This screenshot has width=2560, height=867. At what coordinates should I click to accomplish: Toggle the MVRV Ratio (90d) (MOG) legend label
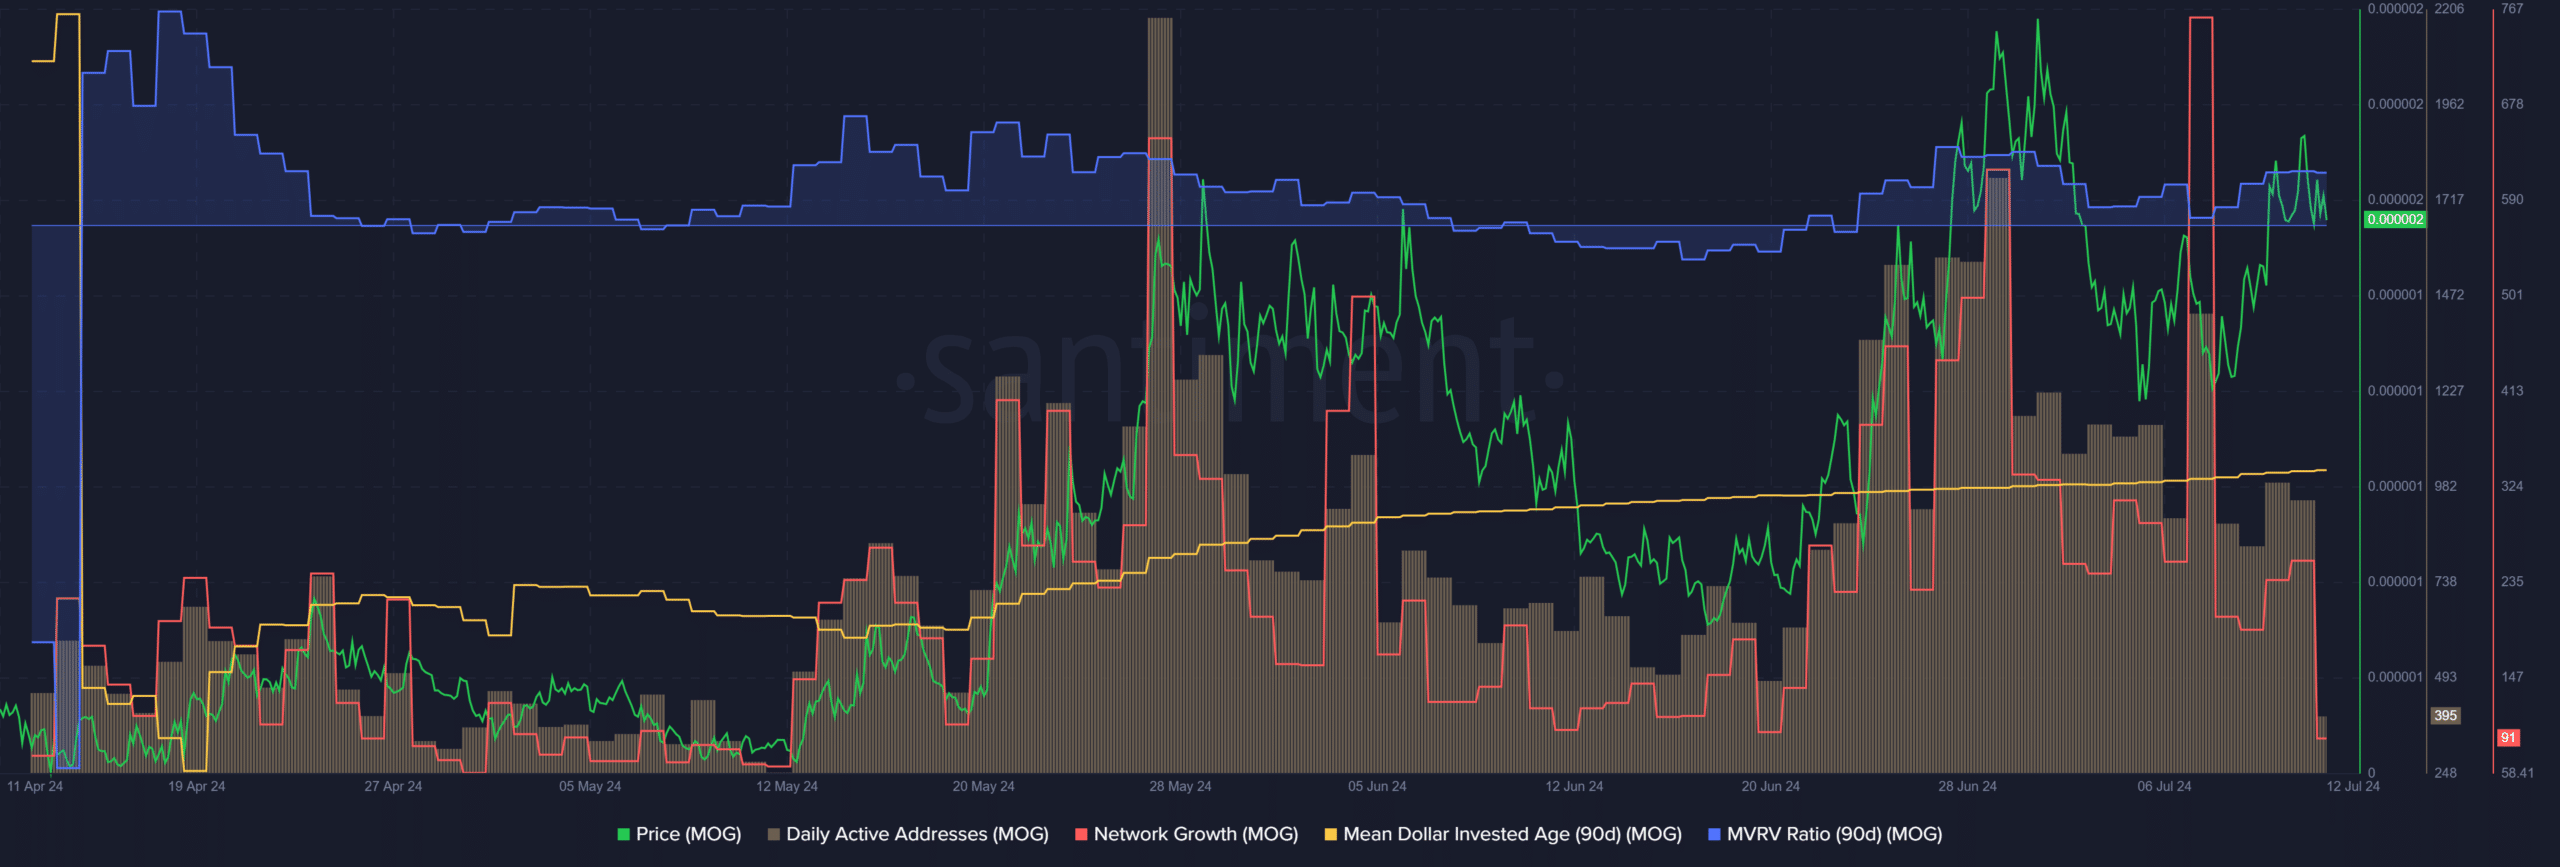1834,834
